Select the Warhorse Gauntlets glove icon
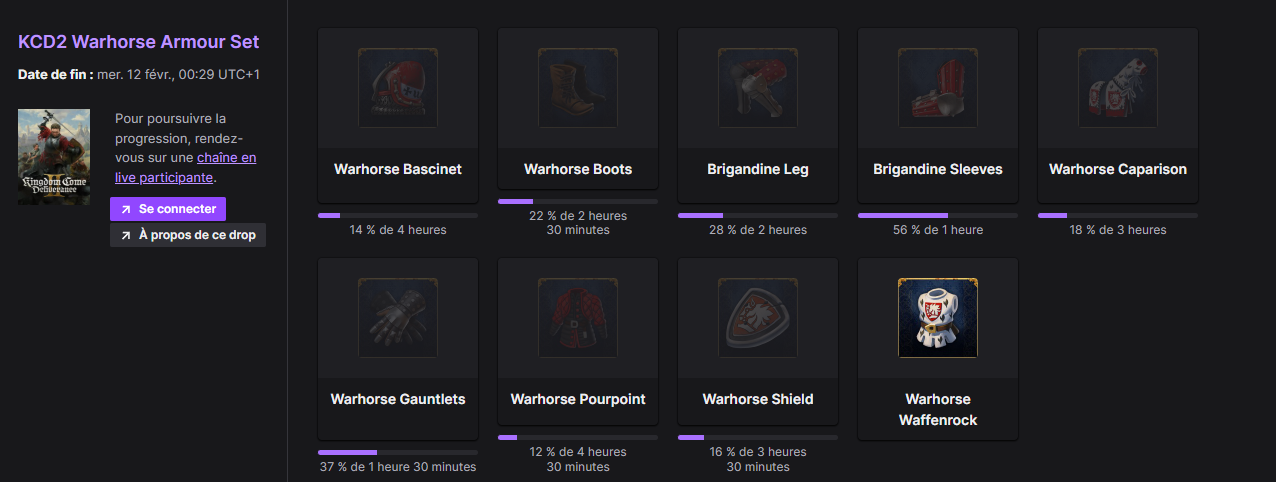 click(398, 318)
